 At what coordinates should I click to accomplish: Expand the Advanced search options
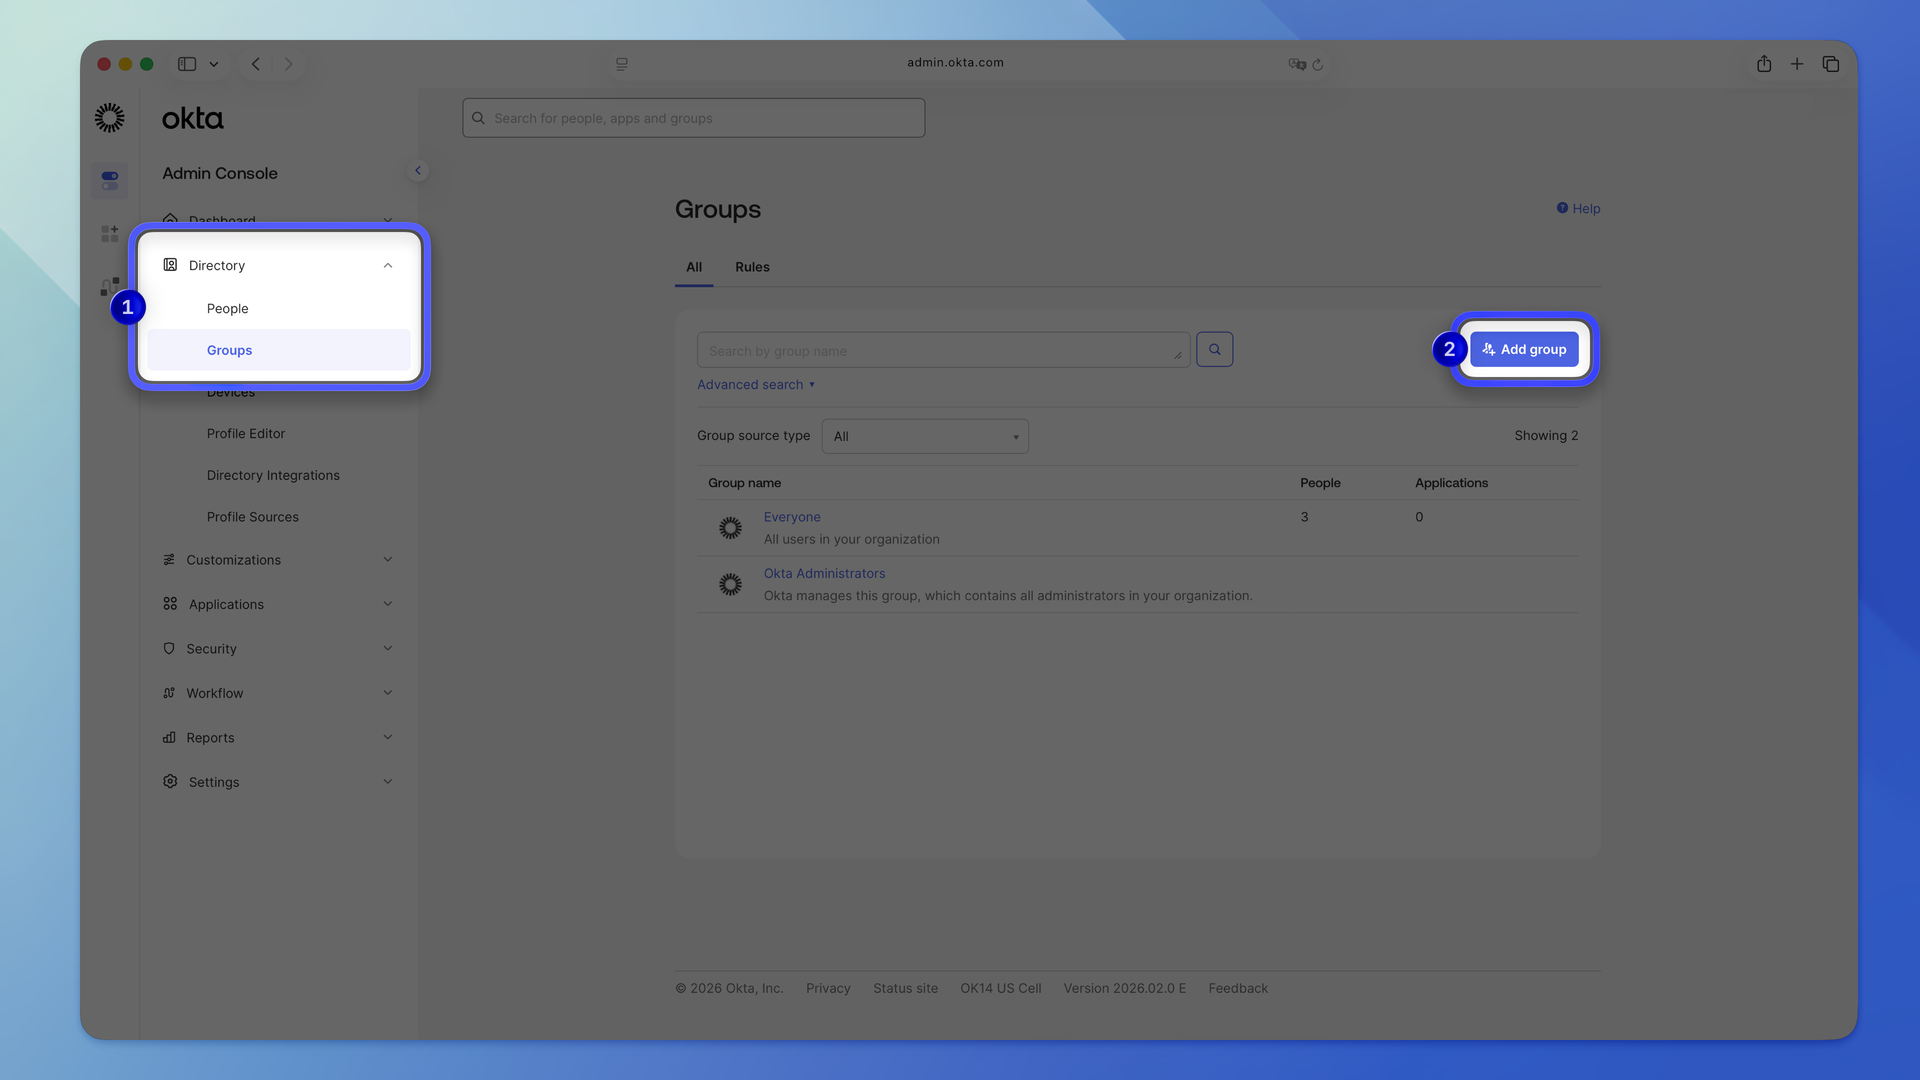click(x=756, y=385)
